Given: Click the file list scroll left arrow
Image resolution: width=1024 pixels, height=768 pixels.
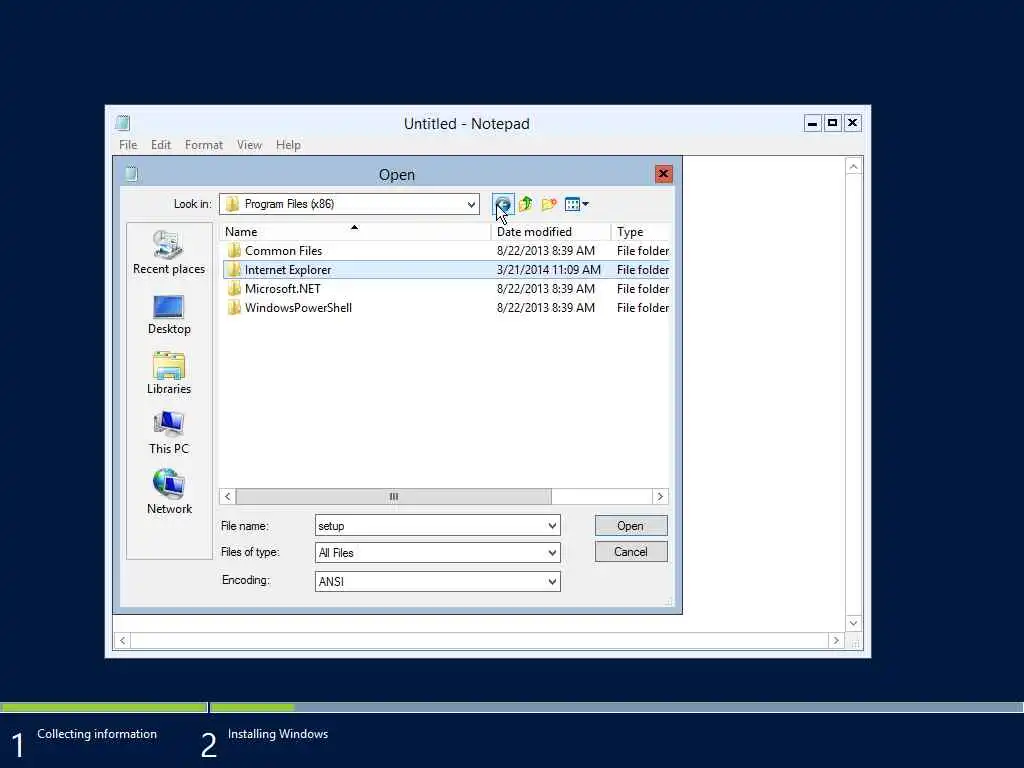Looking at the screenshot, I should 227,497.
